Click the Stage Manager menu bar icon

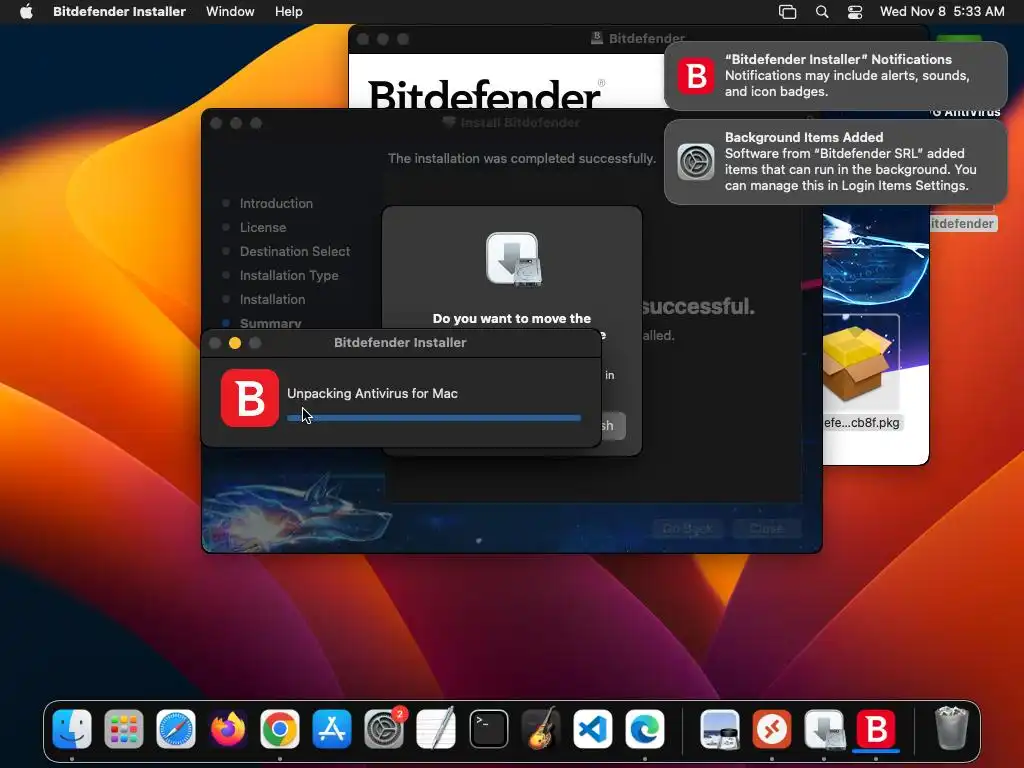(788, 12)
